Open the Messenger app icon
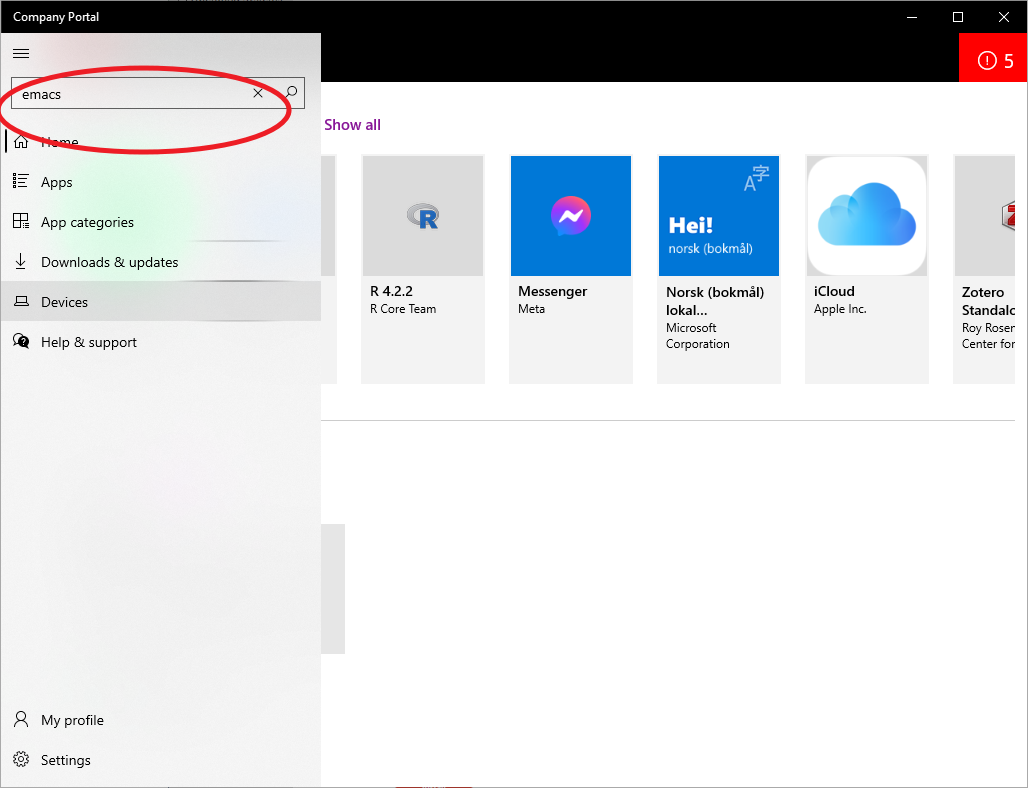1028x788 pixels. pyautogui.click(x=571, y=216)
